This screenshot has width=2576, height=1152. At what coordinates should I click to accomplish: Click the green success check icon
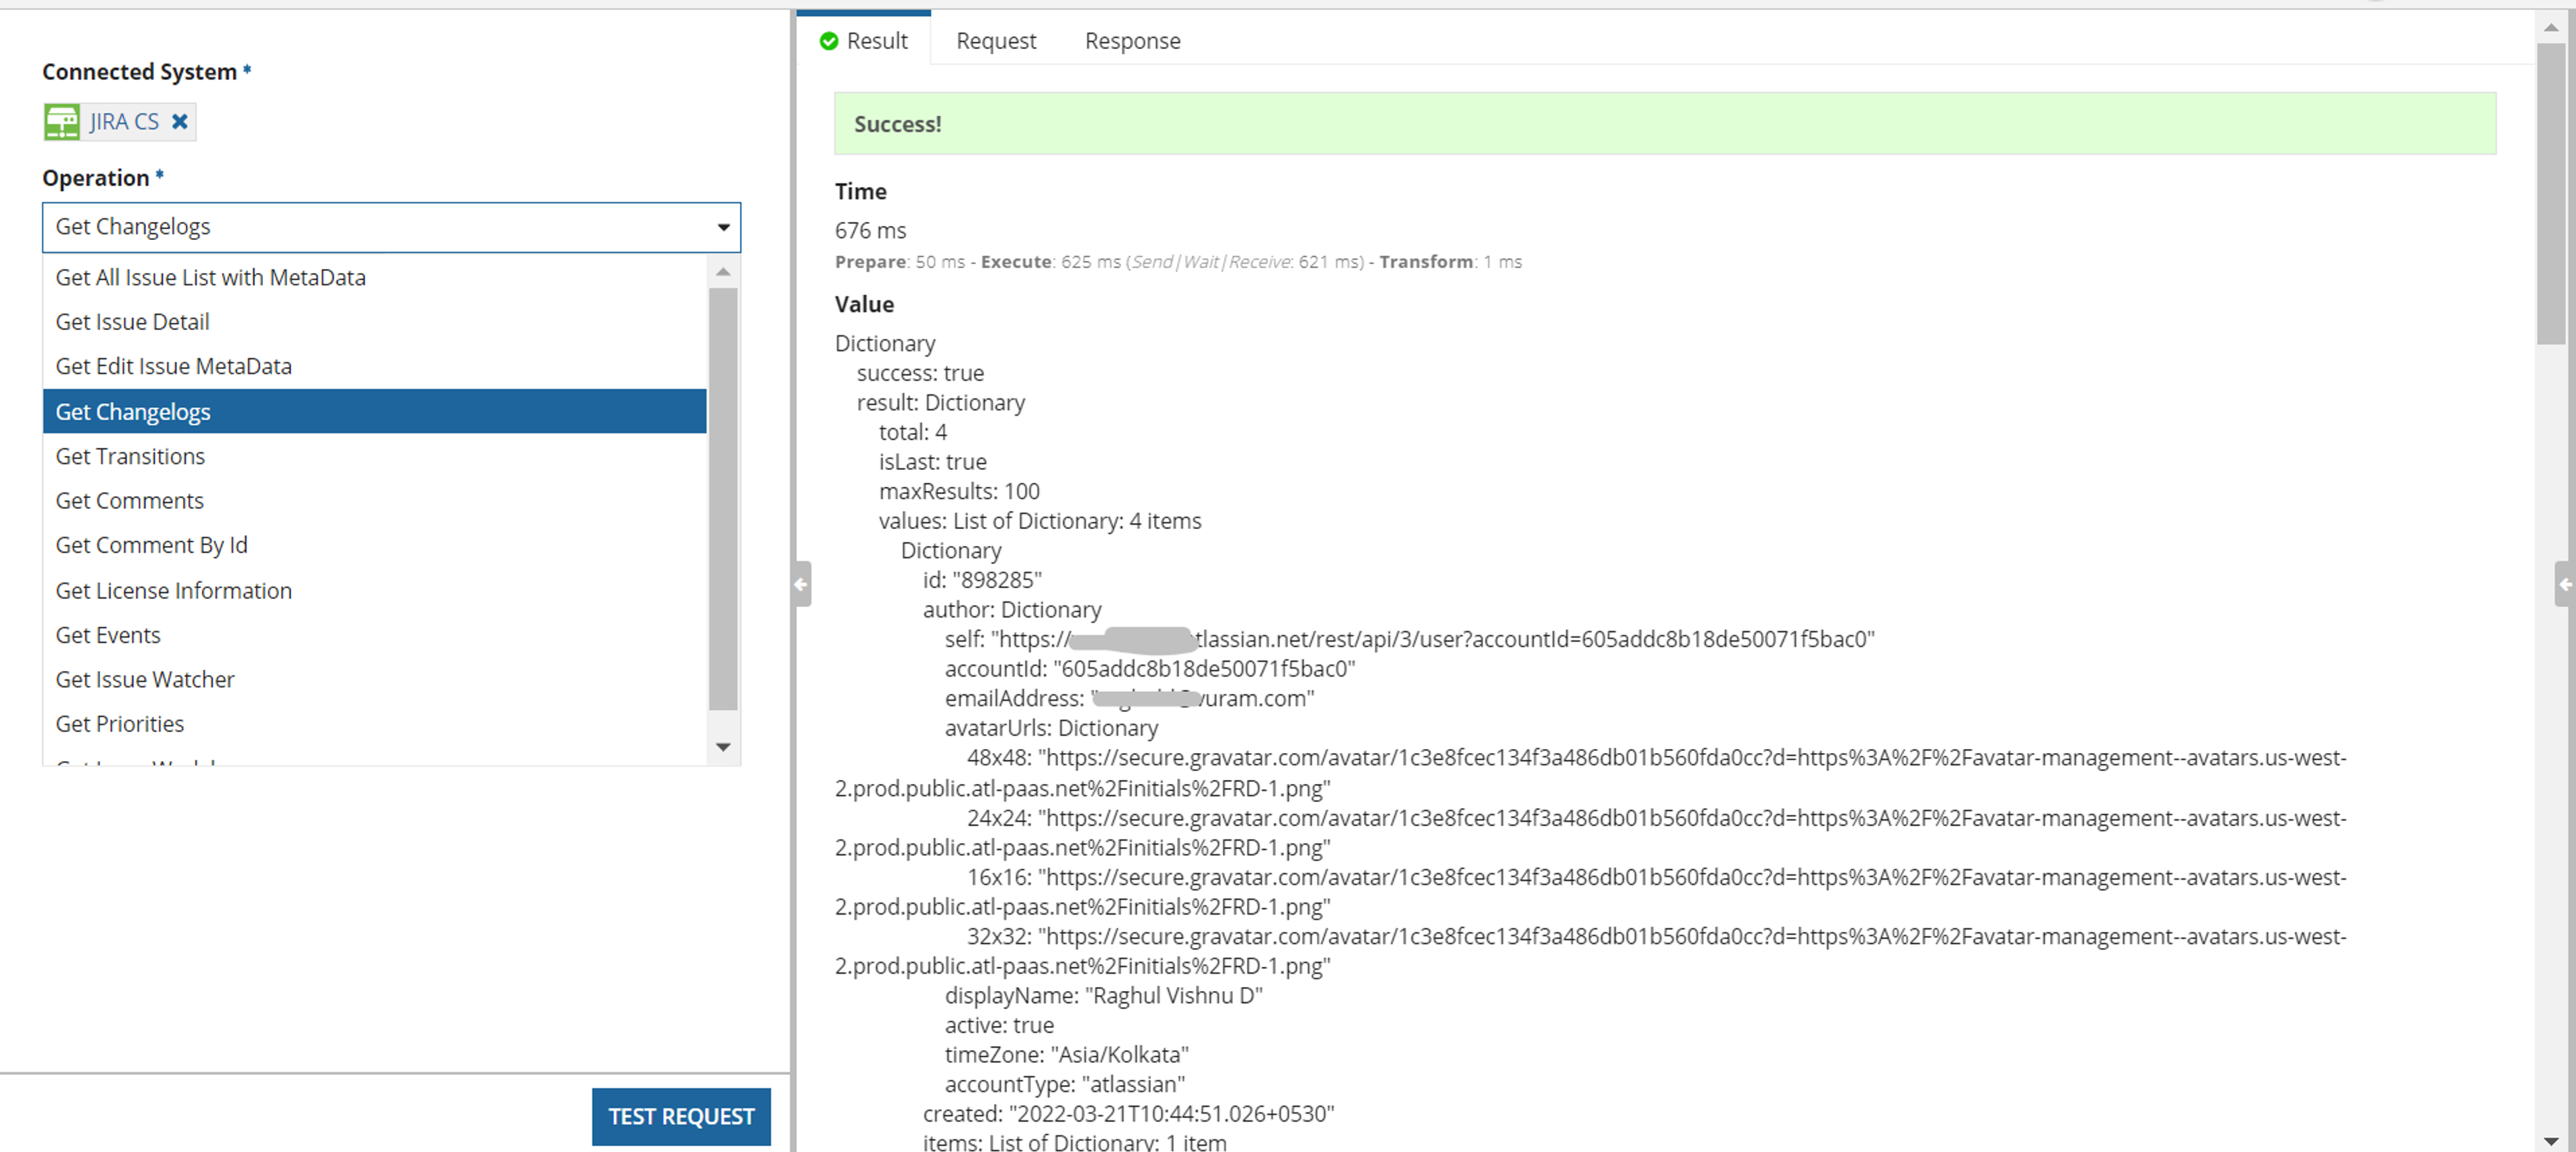(x=828, y=41)
